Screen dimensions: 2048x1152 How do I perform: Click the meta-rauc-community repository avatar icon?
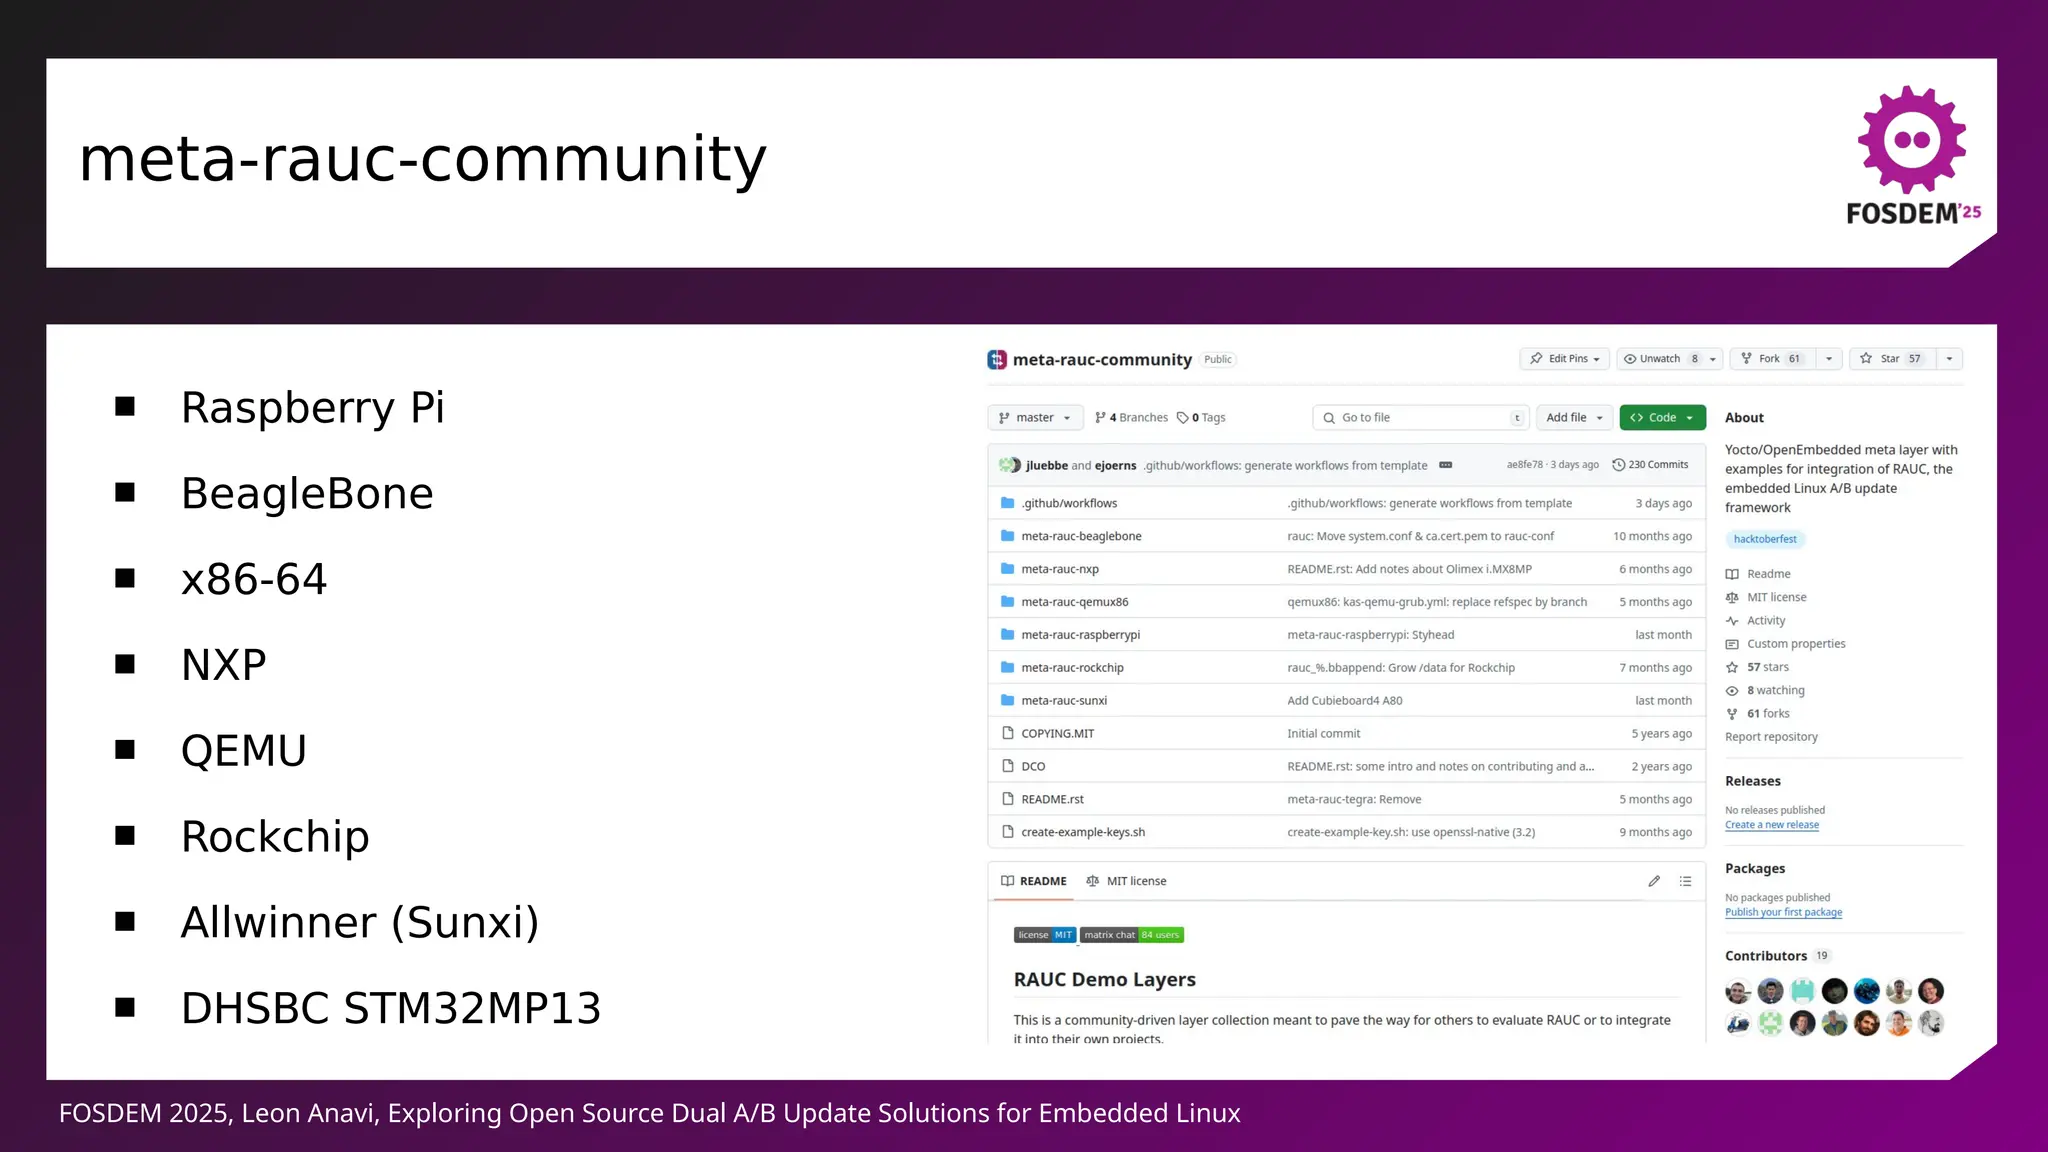(996, 359)
